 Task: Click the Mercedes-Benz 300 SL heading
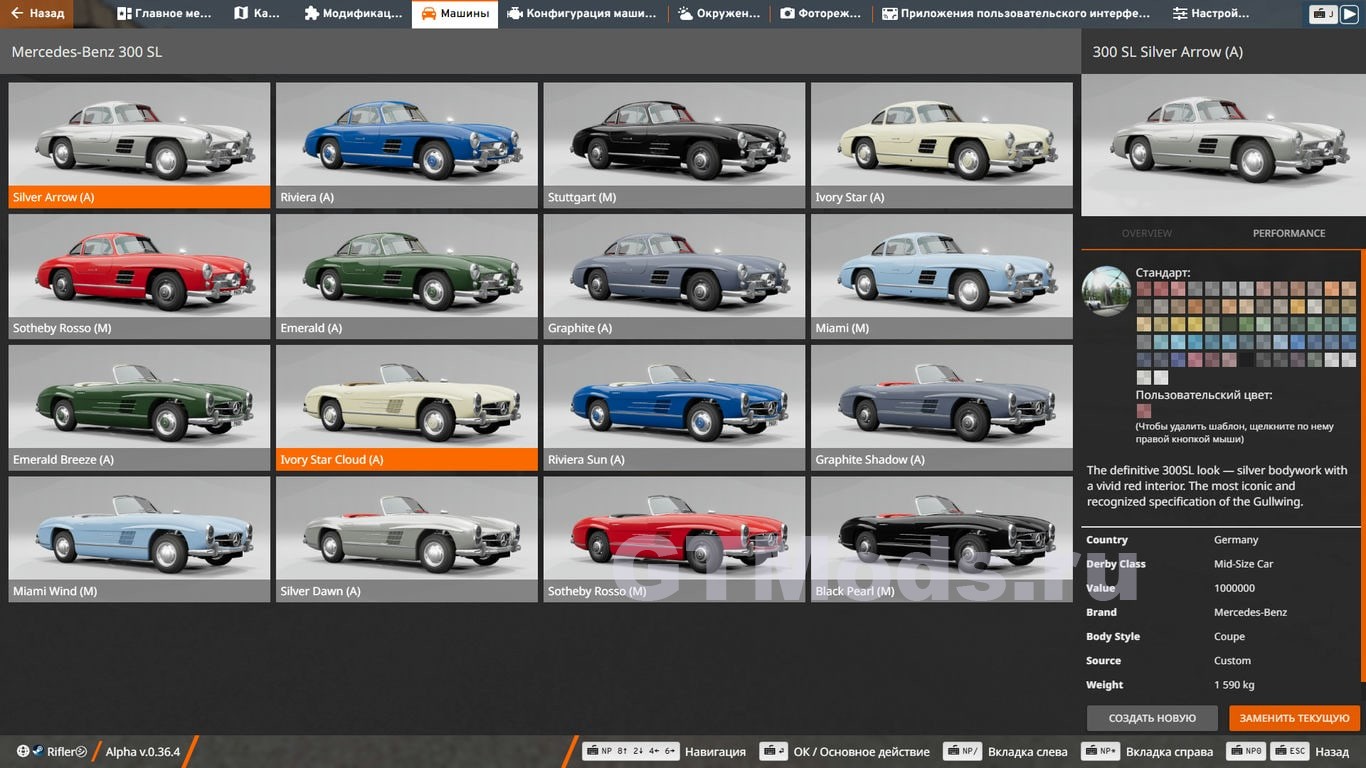[x=87, y=52]
